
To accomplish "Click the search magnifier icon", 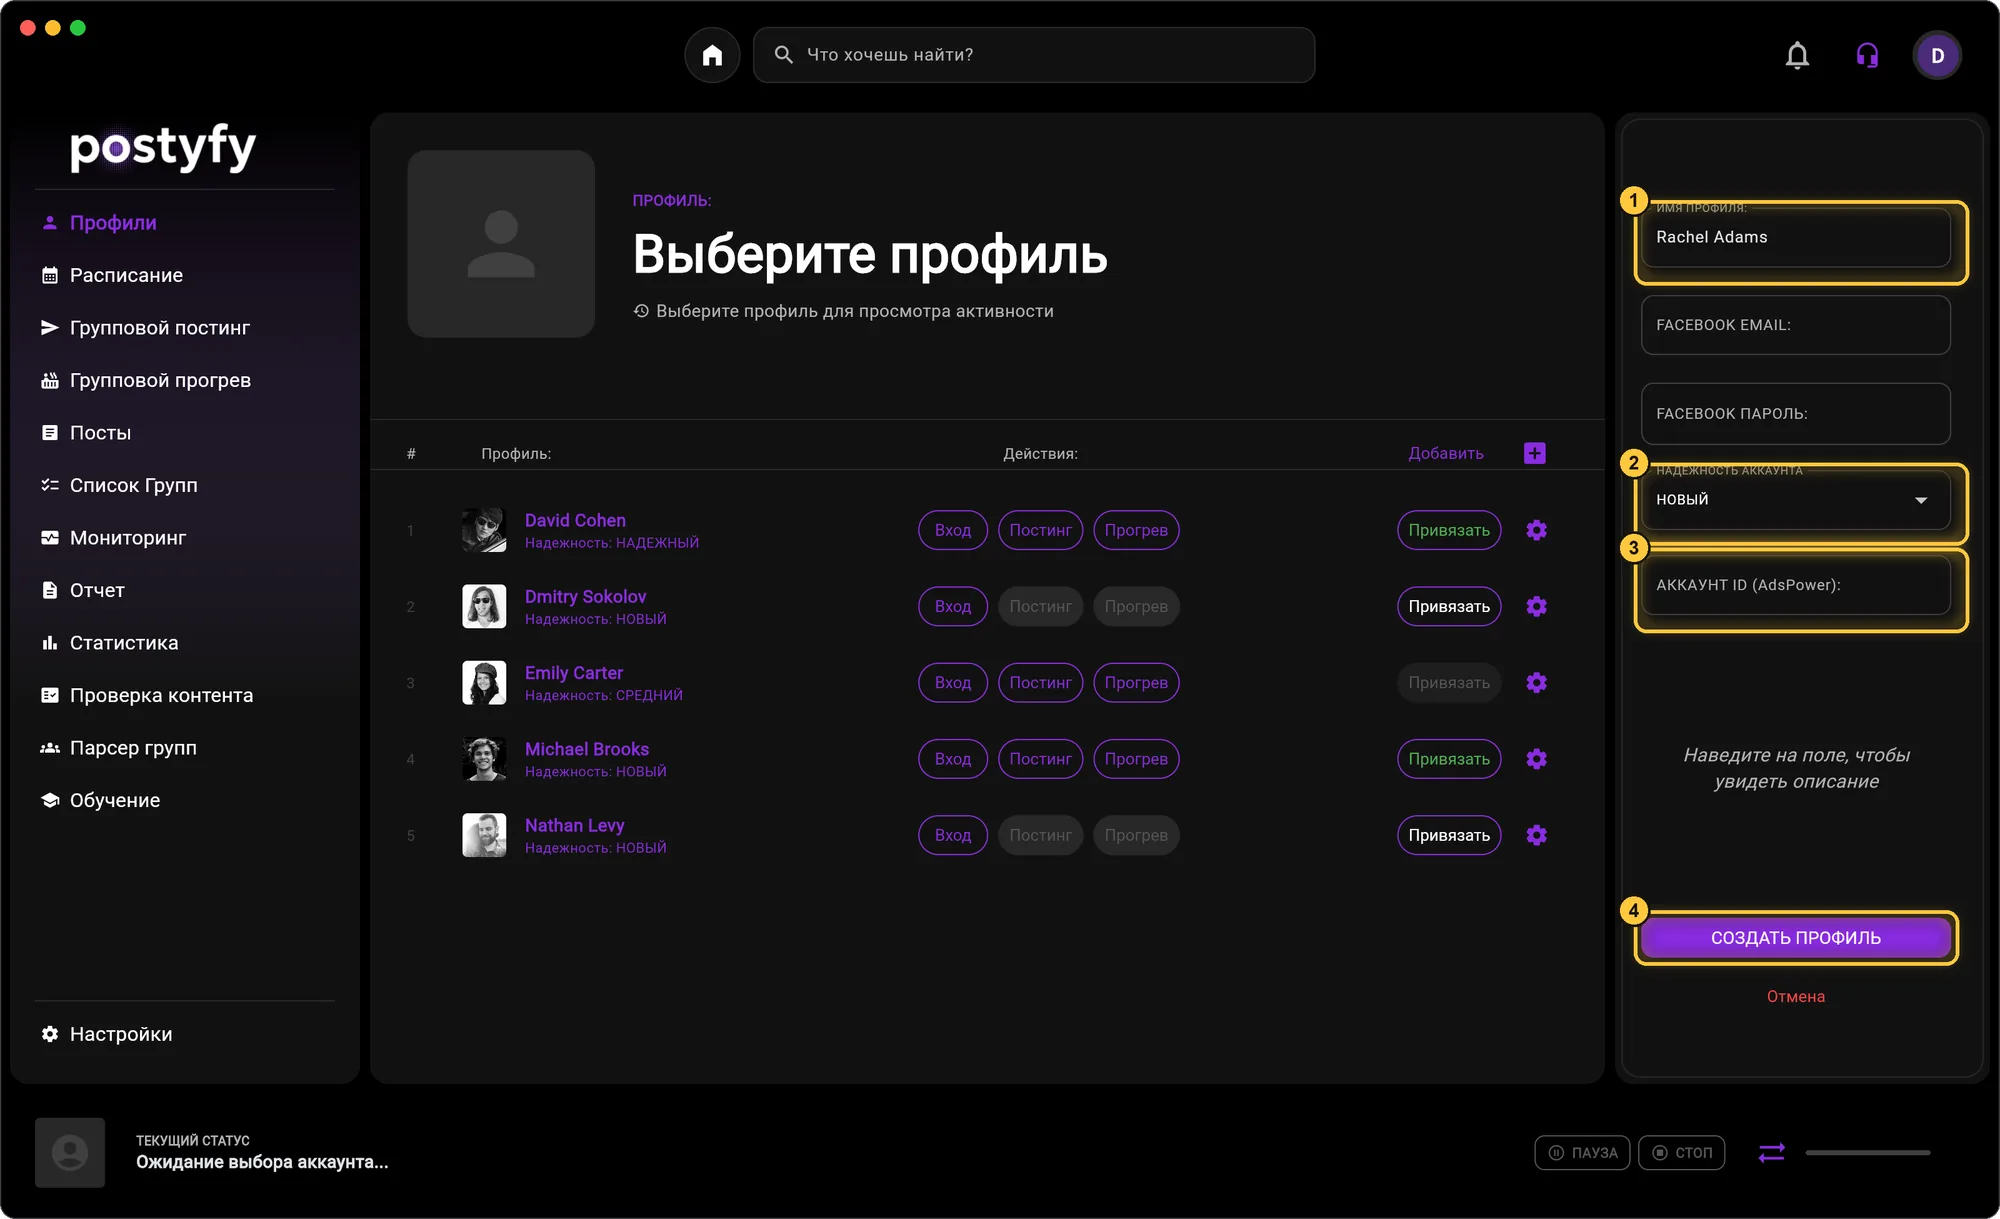I will pyautogui.click(x=784, y=55).
